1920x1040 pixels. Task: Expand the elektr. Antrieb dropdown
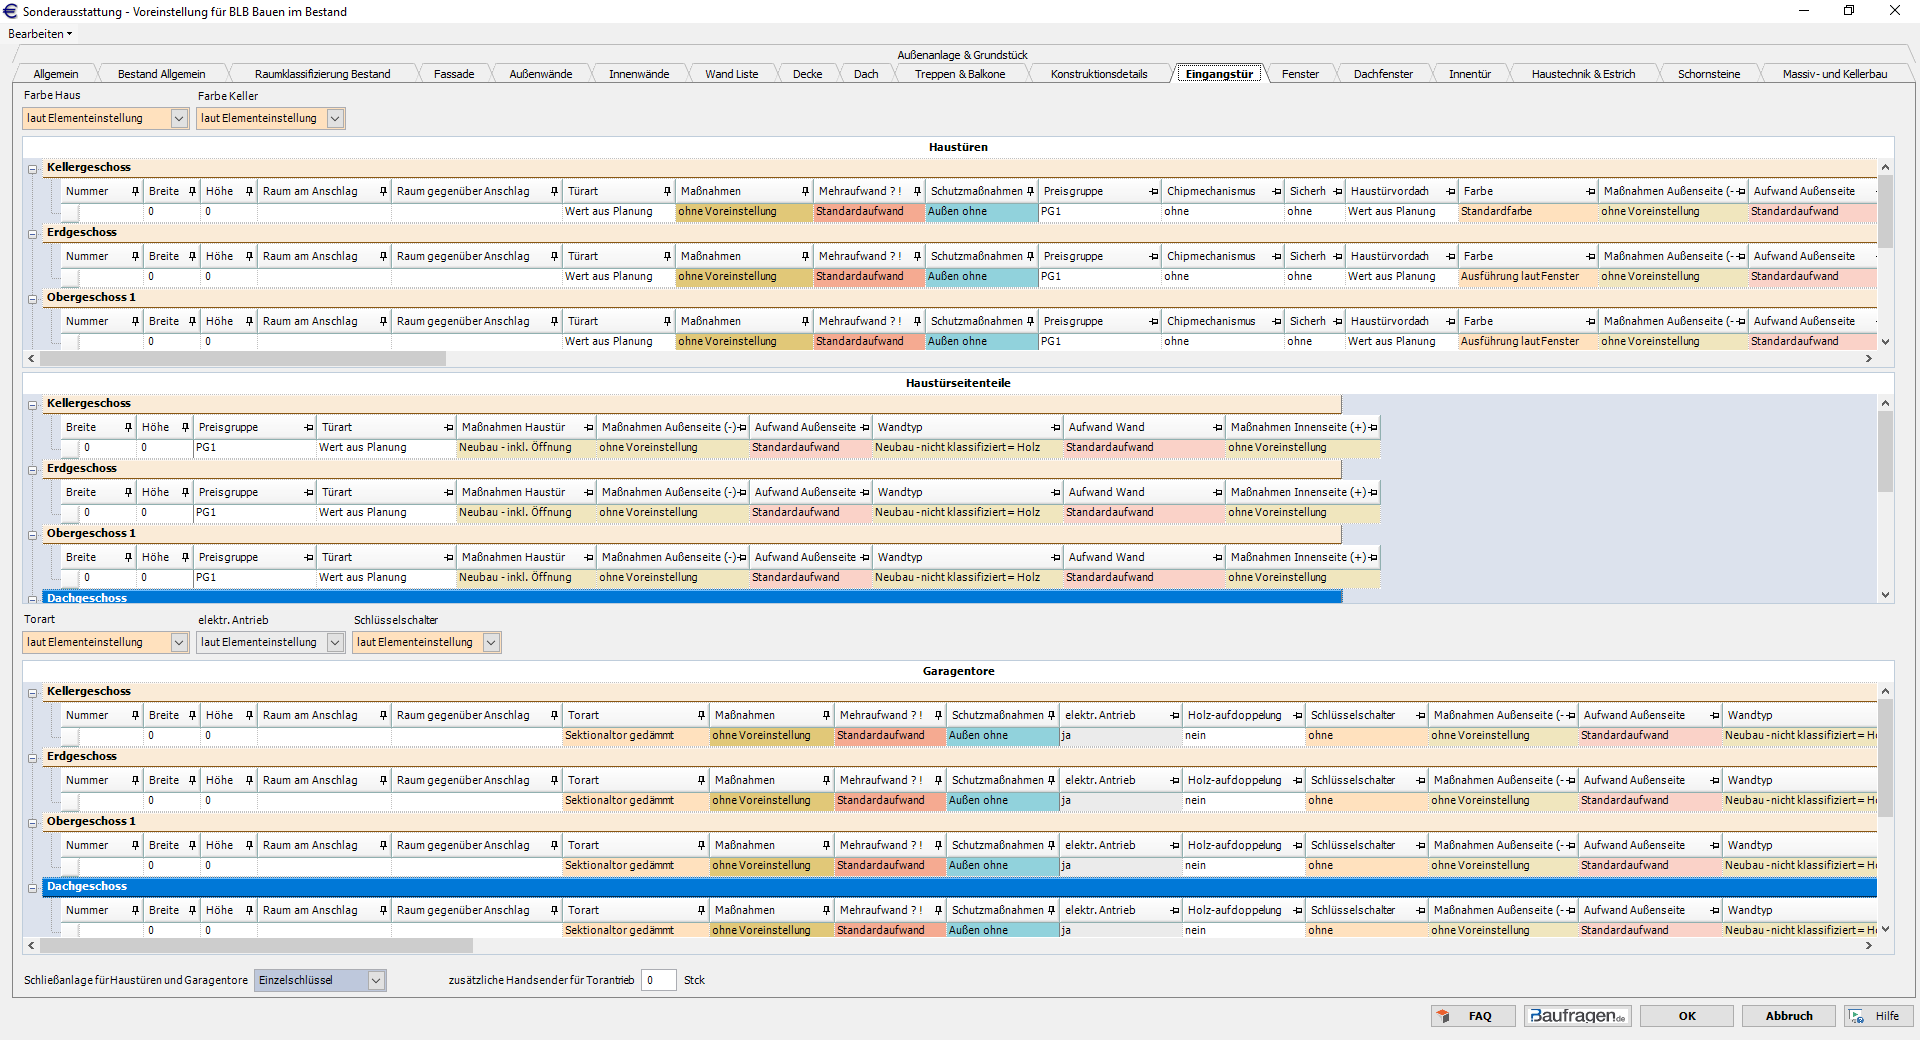[335, 643]
